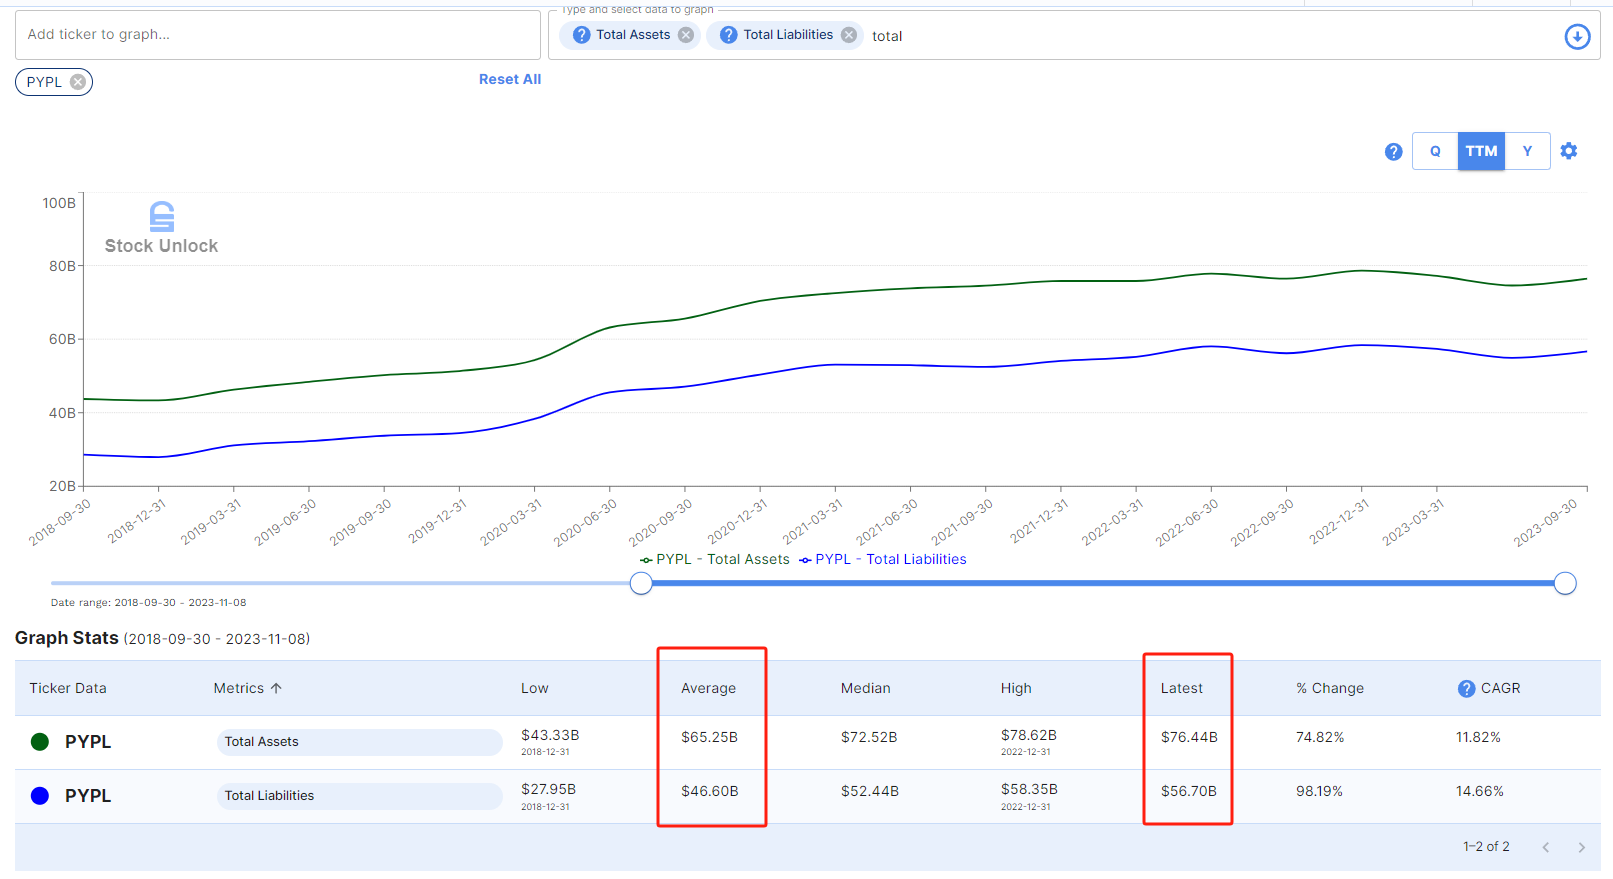
Task: Open help for the Total Liabilities chip
Action: [728, 35]
